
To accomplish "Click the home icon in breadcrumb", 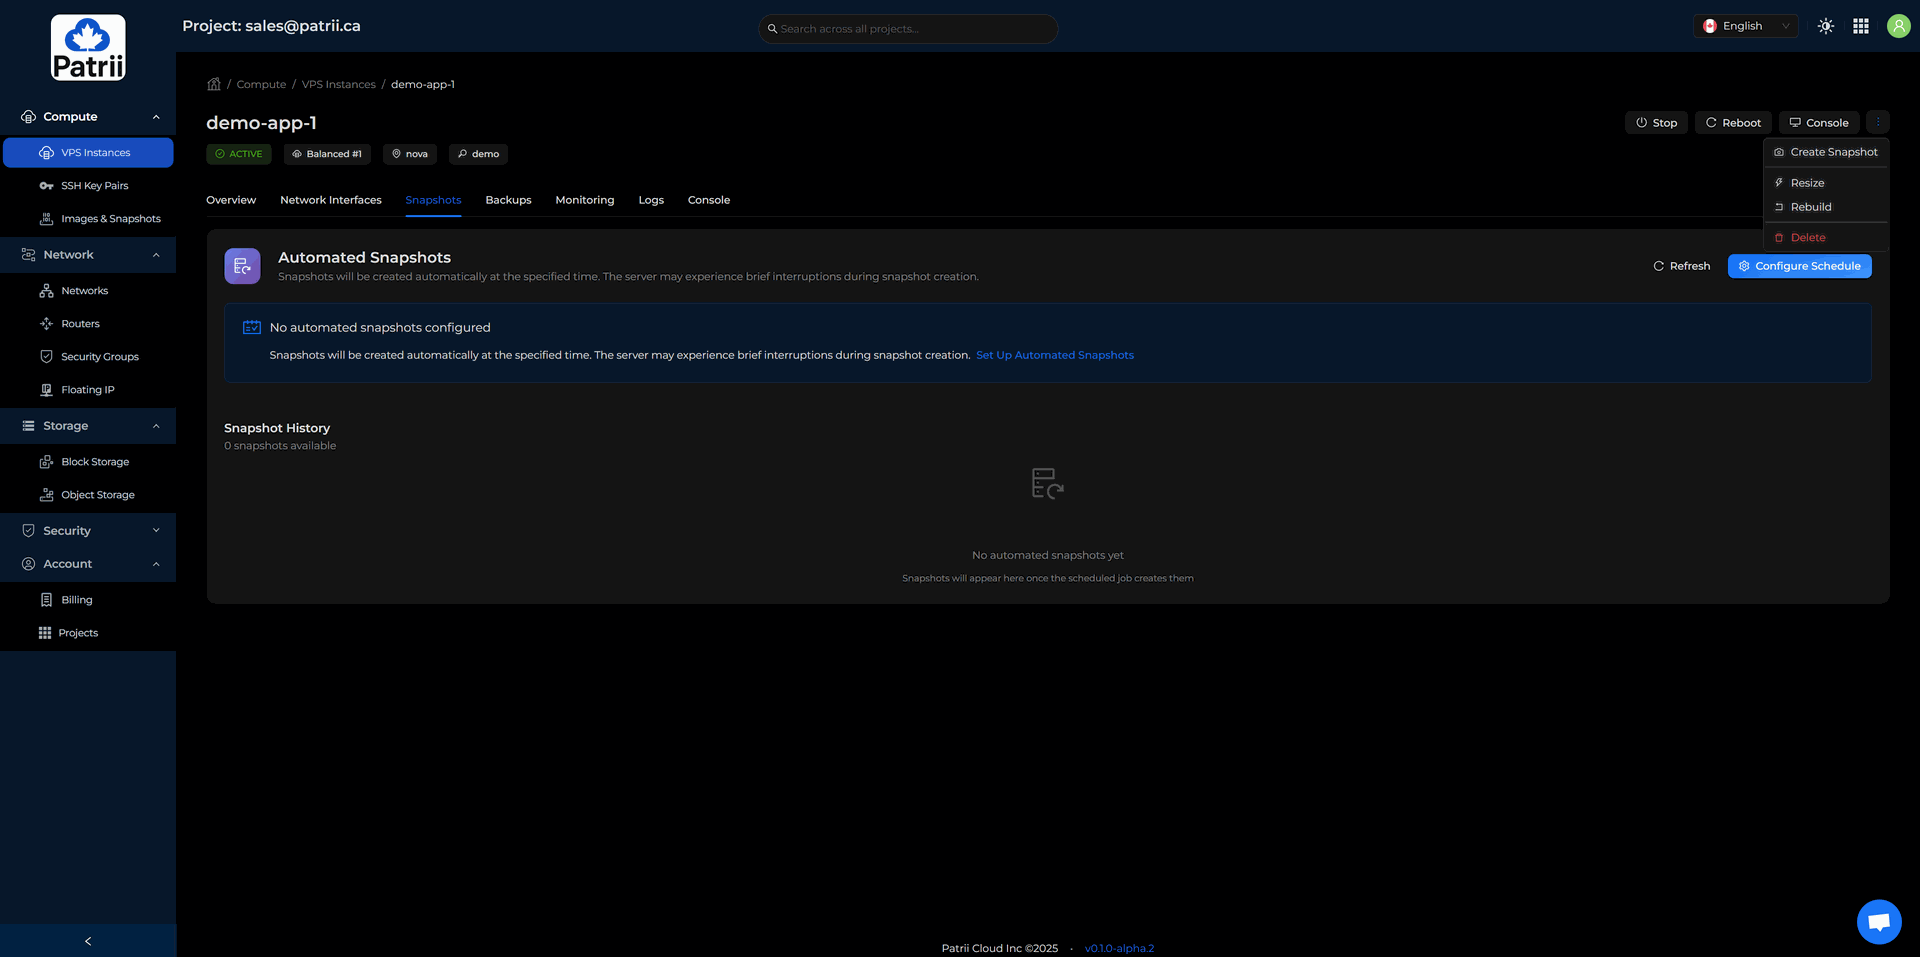I will point(214,85).
